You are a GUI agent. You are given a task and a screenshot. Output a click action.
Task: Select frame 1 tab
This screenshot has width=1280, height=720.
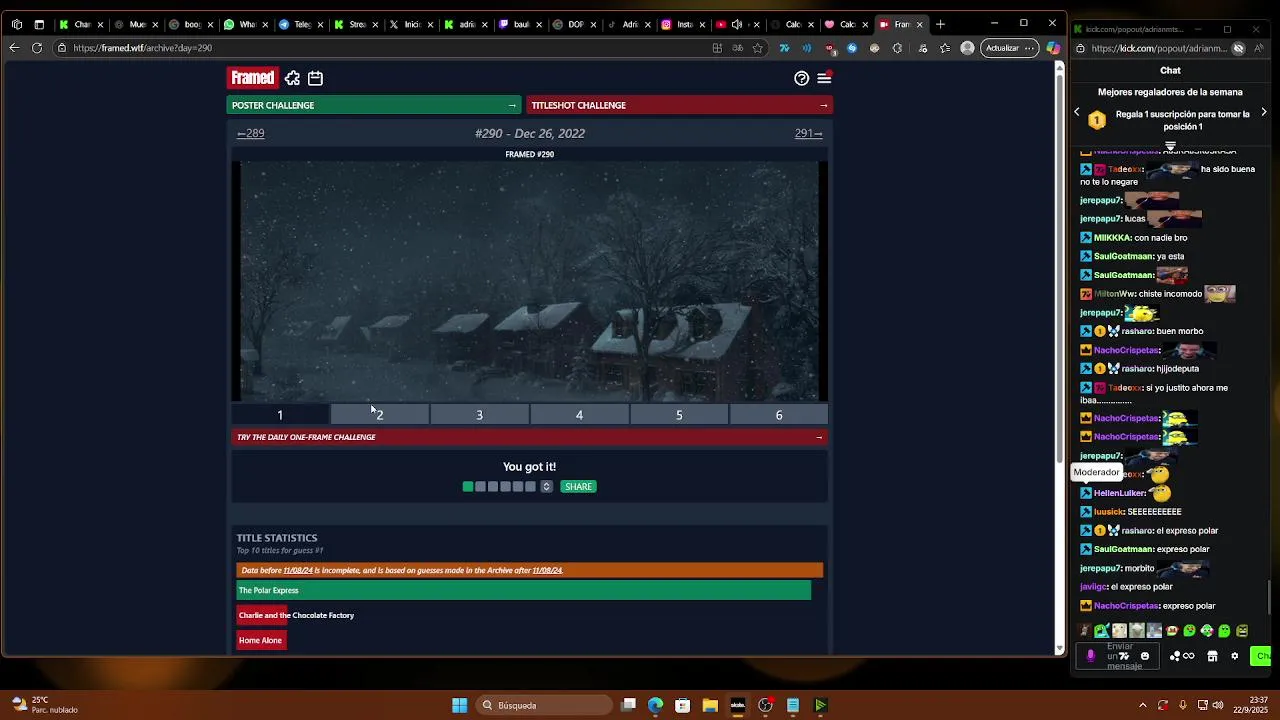point(280,415)
